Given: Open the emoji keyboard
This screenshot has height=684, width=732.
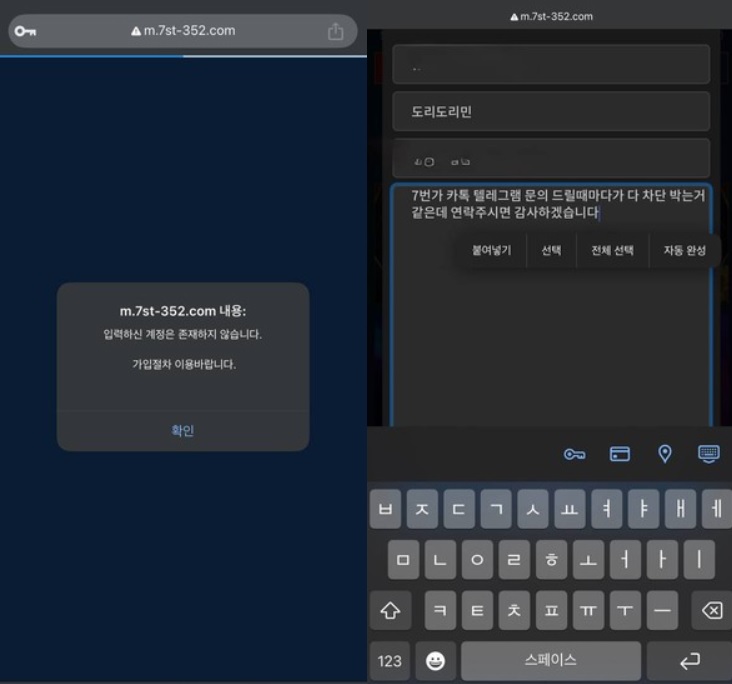Looking at the screenshot, I should (436, 661).
